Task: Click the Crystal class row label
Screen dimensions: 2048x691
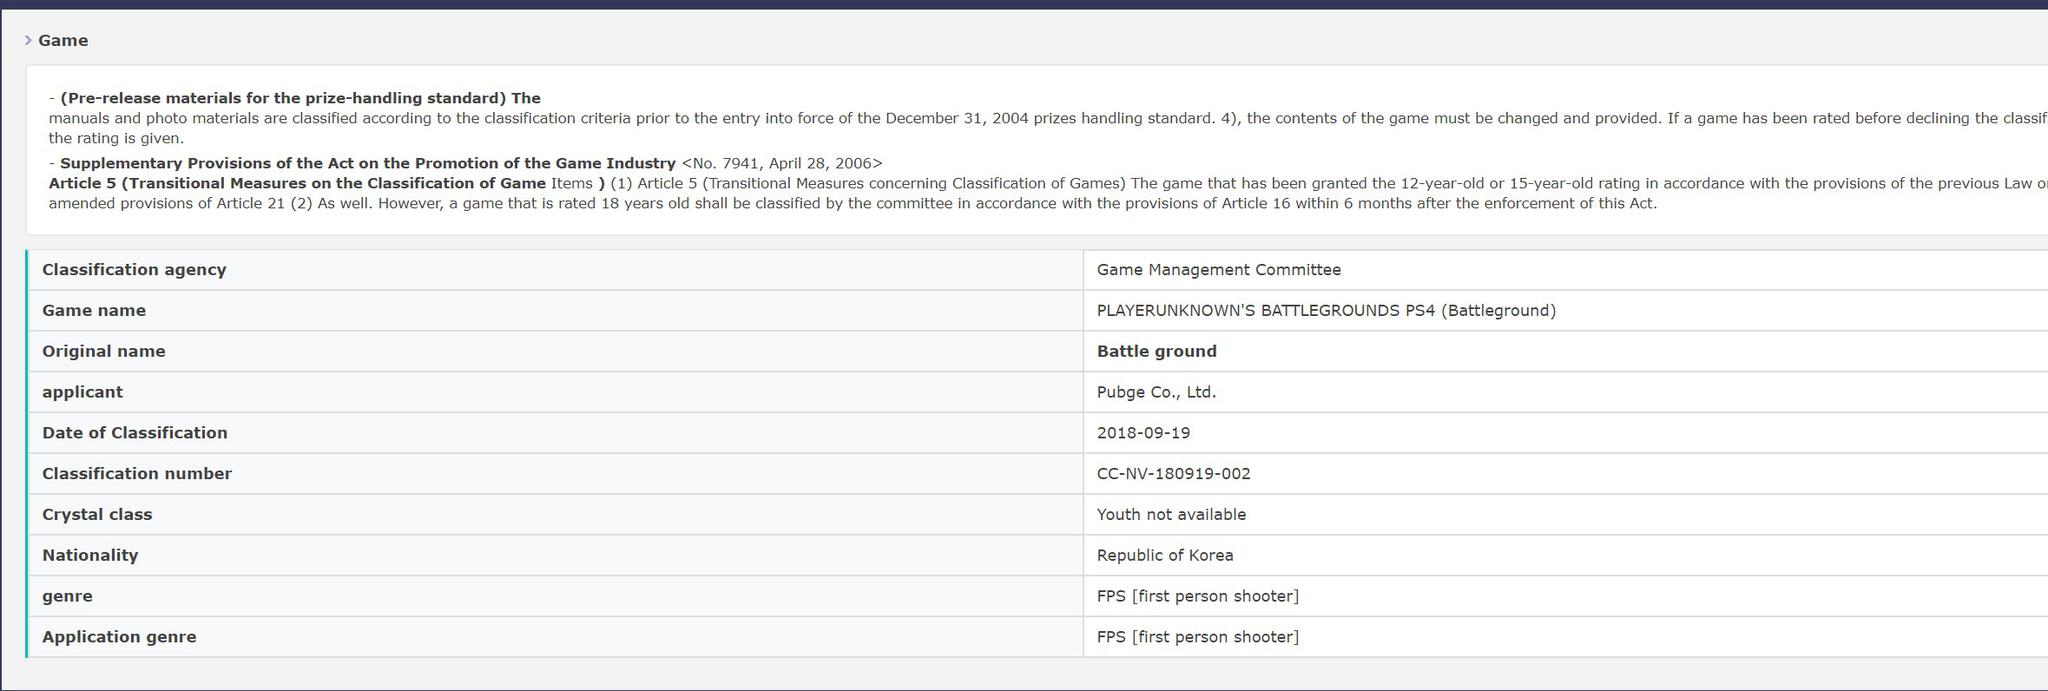Action: pyautogui.click(x=97, y=515)
